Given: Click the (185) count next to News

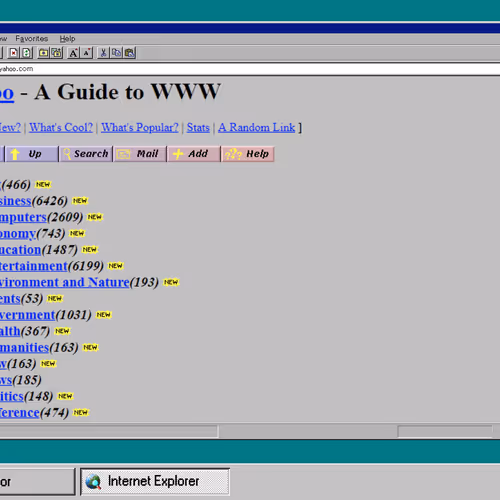Looking at the screenshot, I should click(27, 380).
